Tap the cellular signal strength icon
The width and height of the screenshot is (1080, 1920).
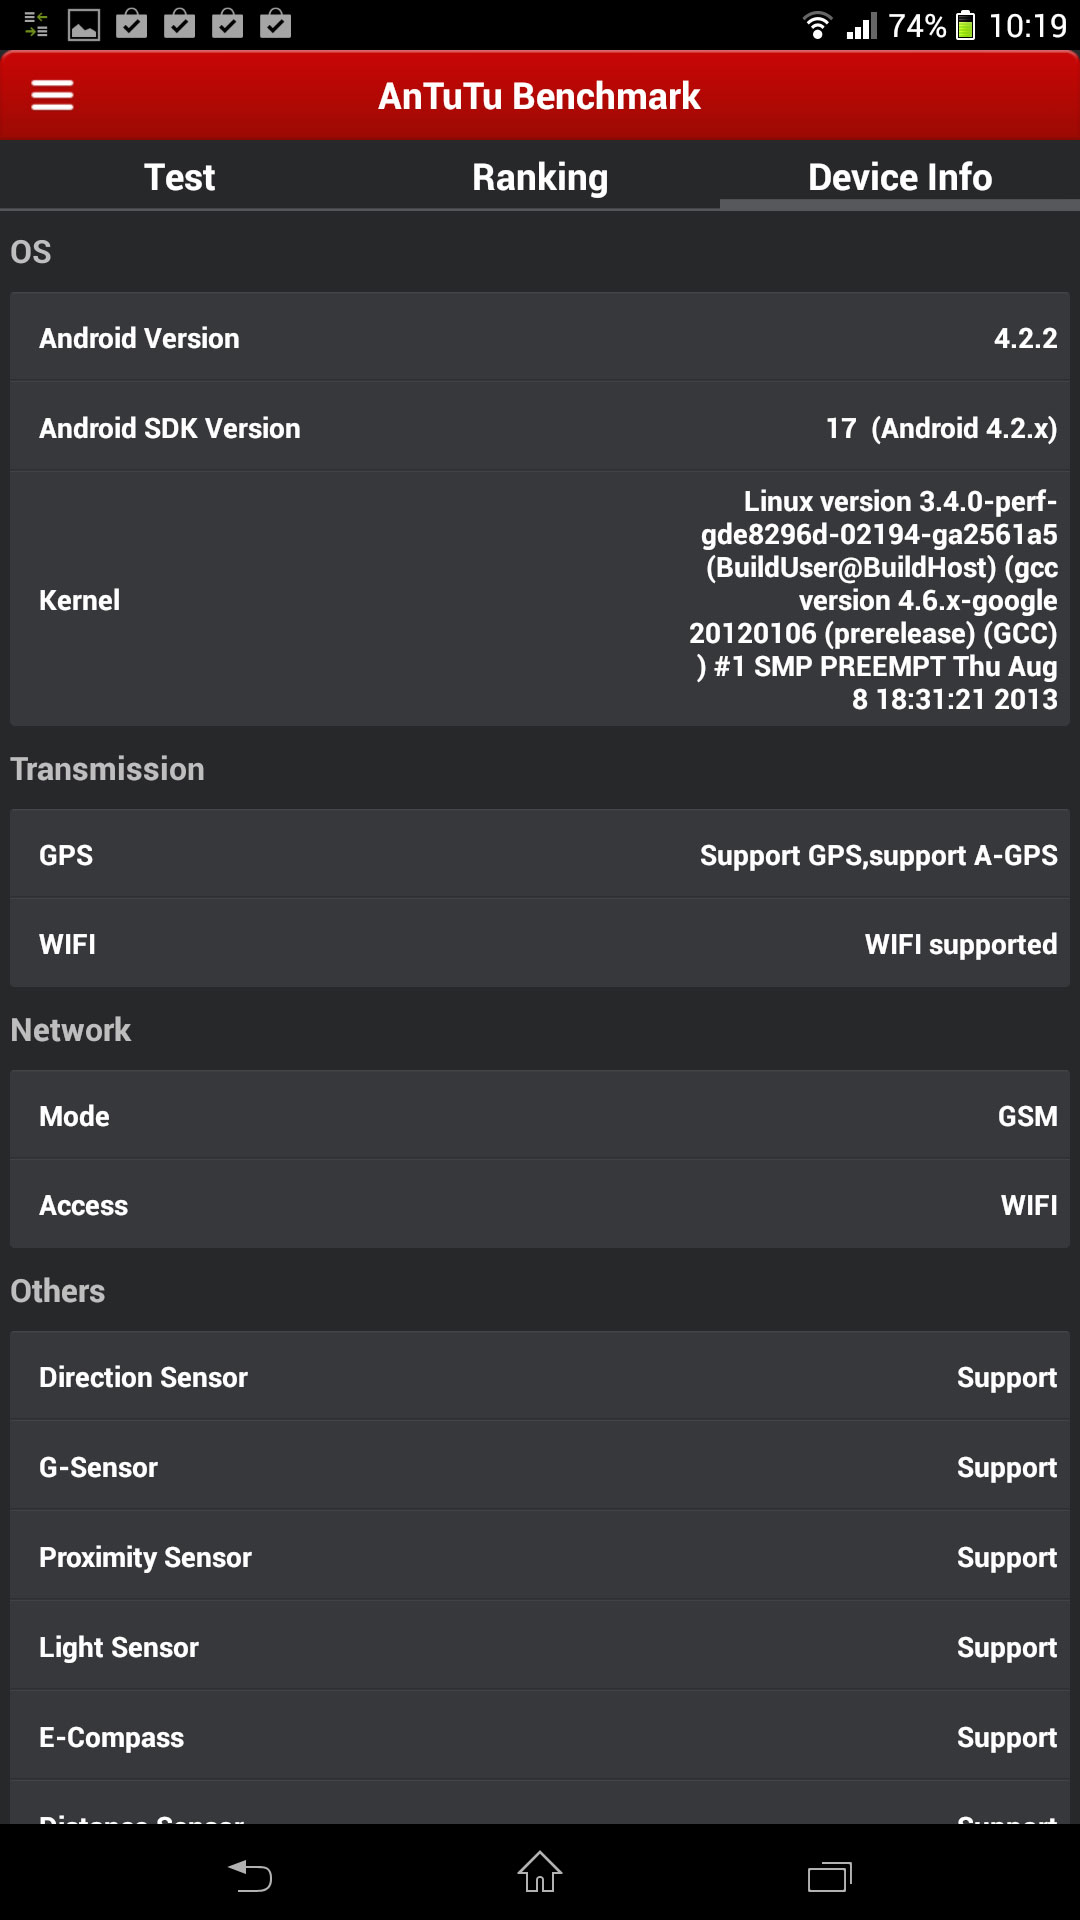pyautogui.click(x=861, y=25)
